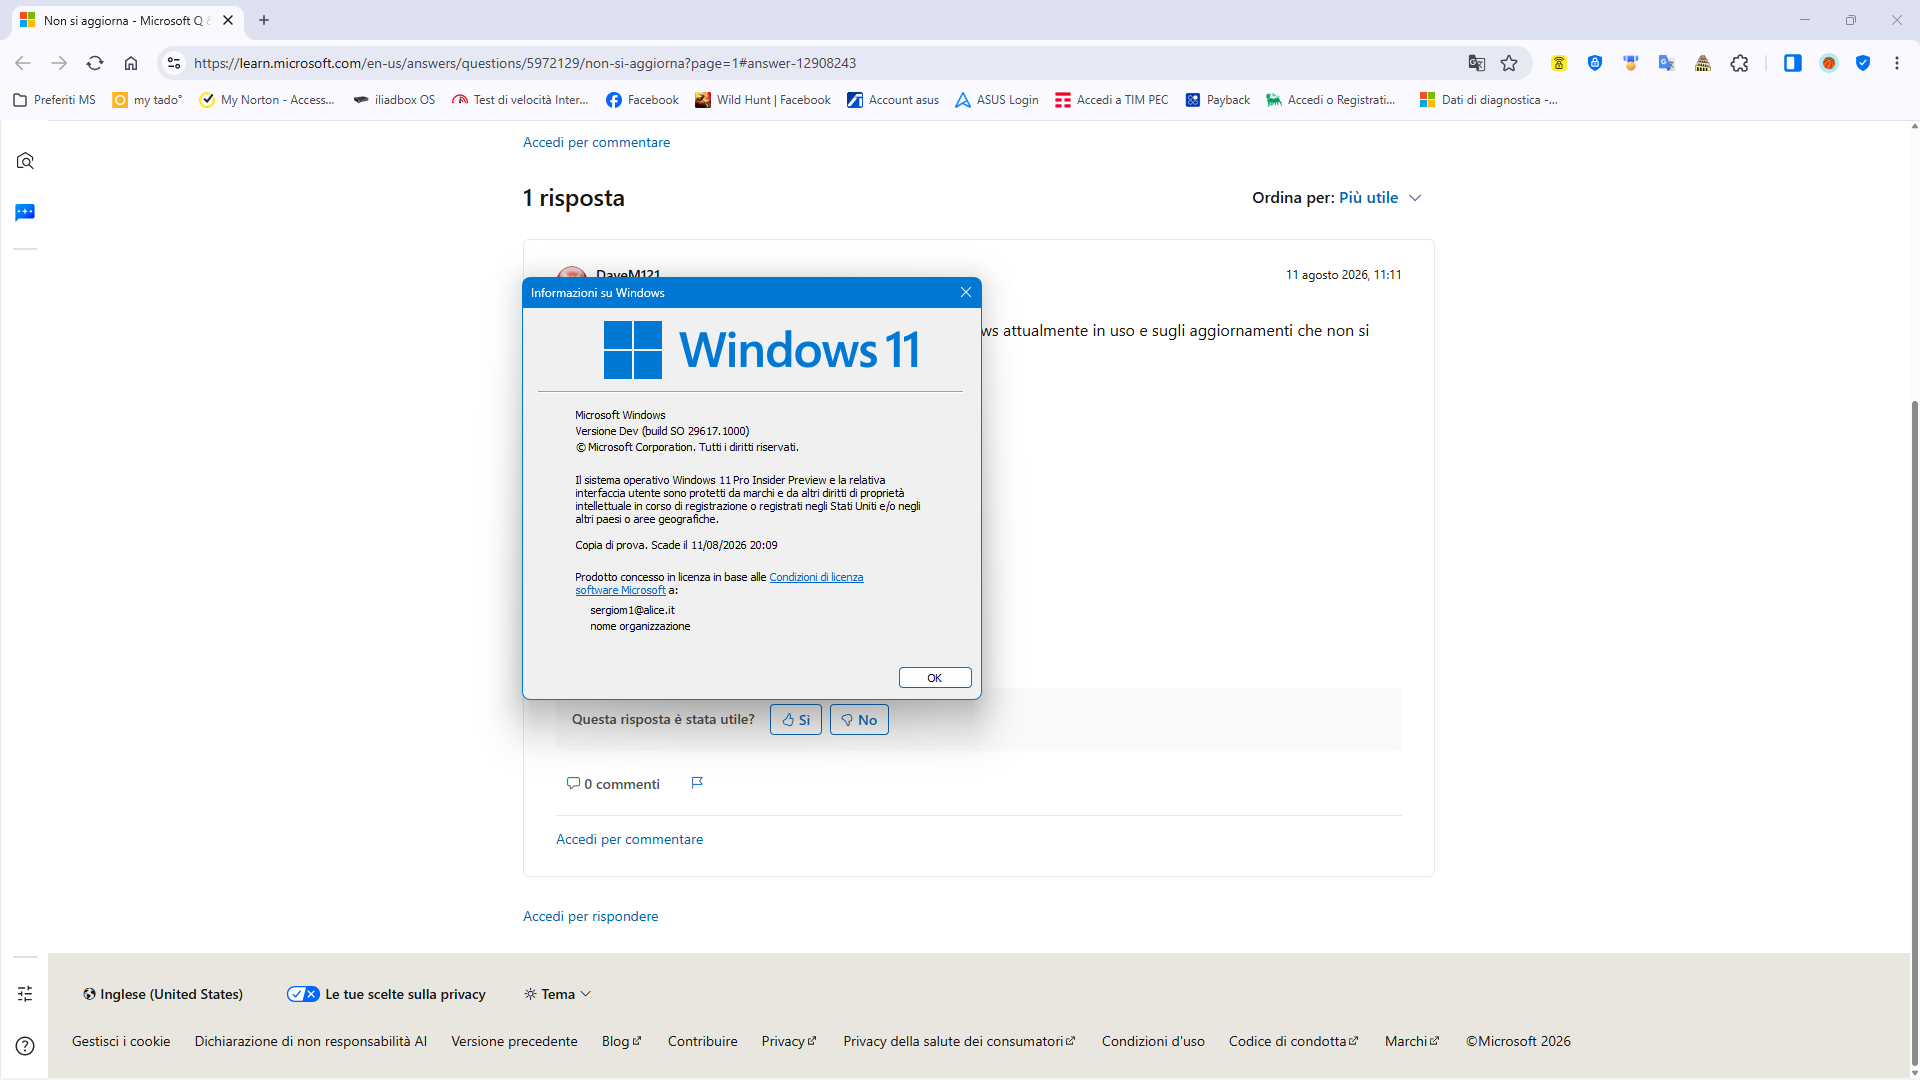Image resolution: width=1920 pixels, height=1080 pixels.
Task: Open the Accedi o Registrati bookmark
Action: 1331,100
